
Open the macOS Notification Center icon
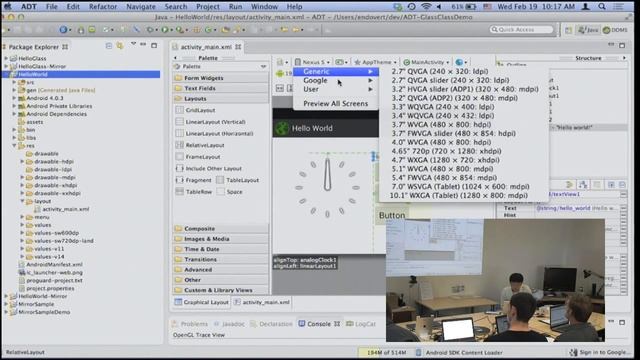click(x=619, y=7)
